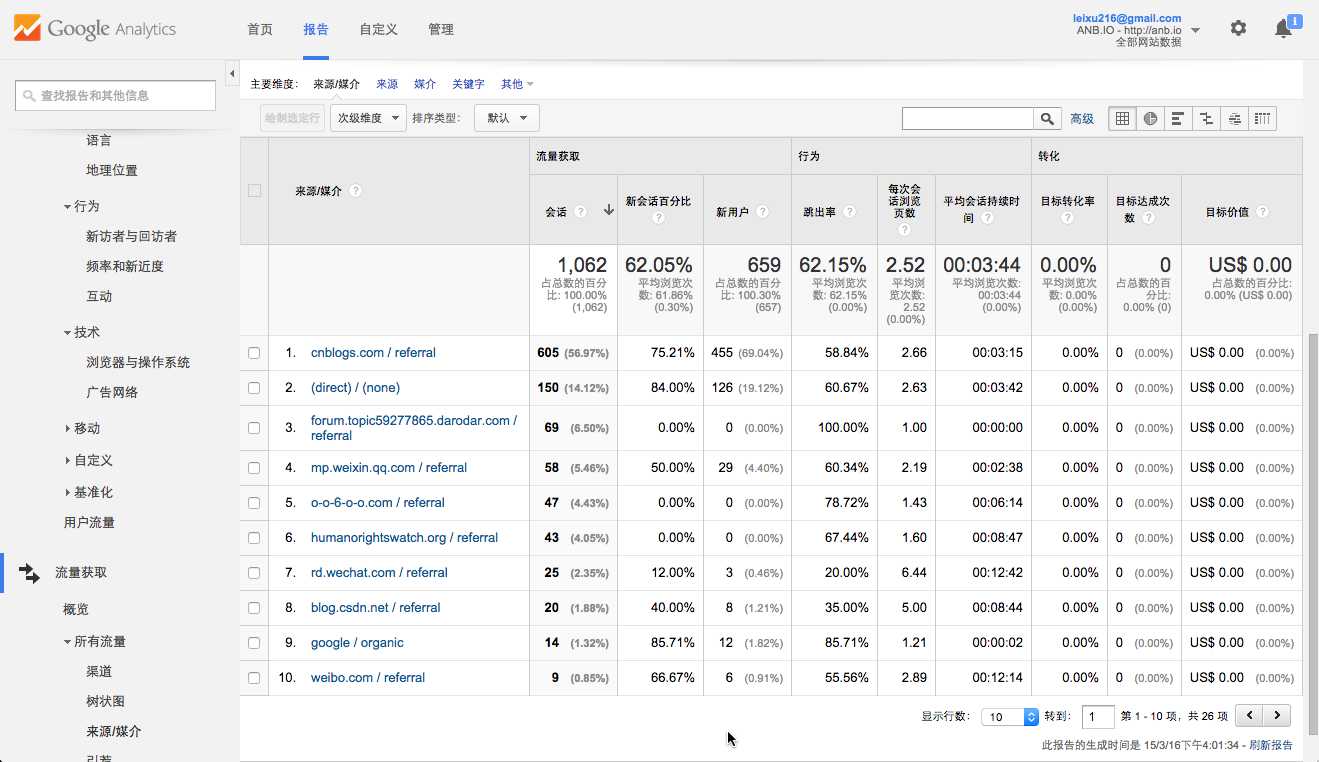
Task: Open the 首页 tab
Action: tap(260, 29)
